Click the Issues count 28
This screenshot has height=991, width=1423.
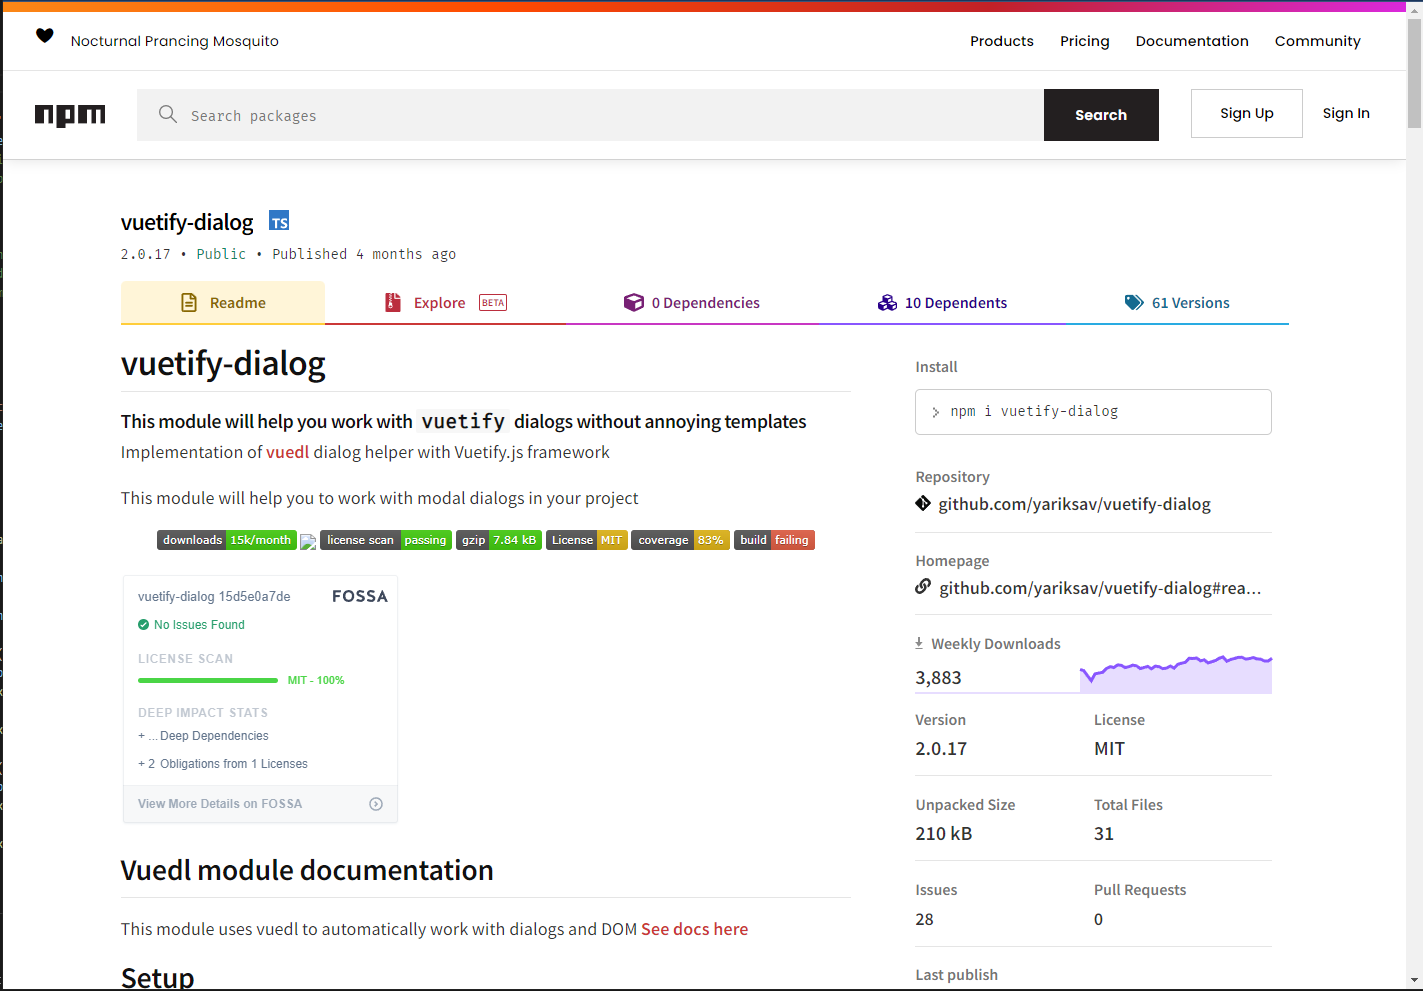924,919
